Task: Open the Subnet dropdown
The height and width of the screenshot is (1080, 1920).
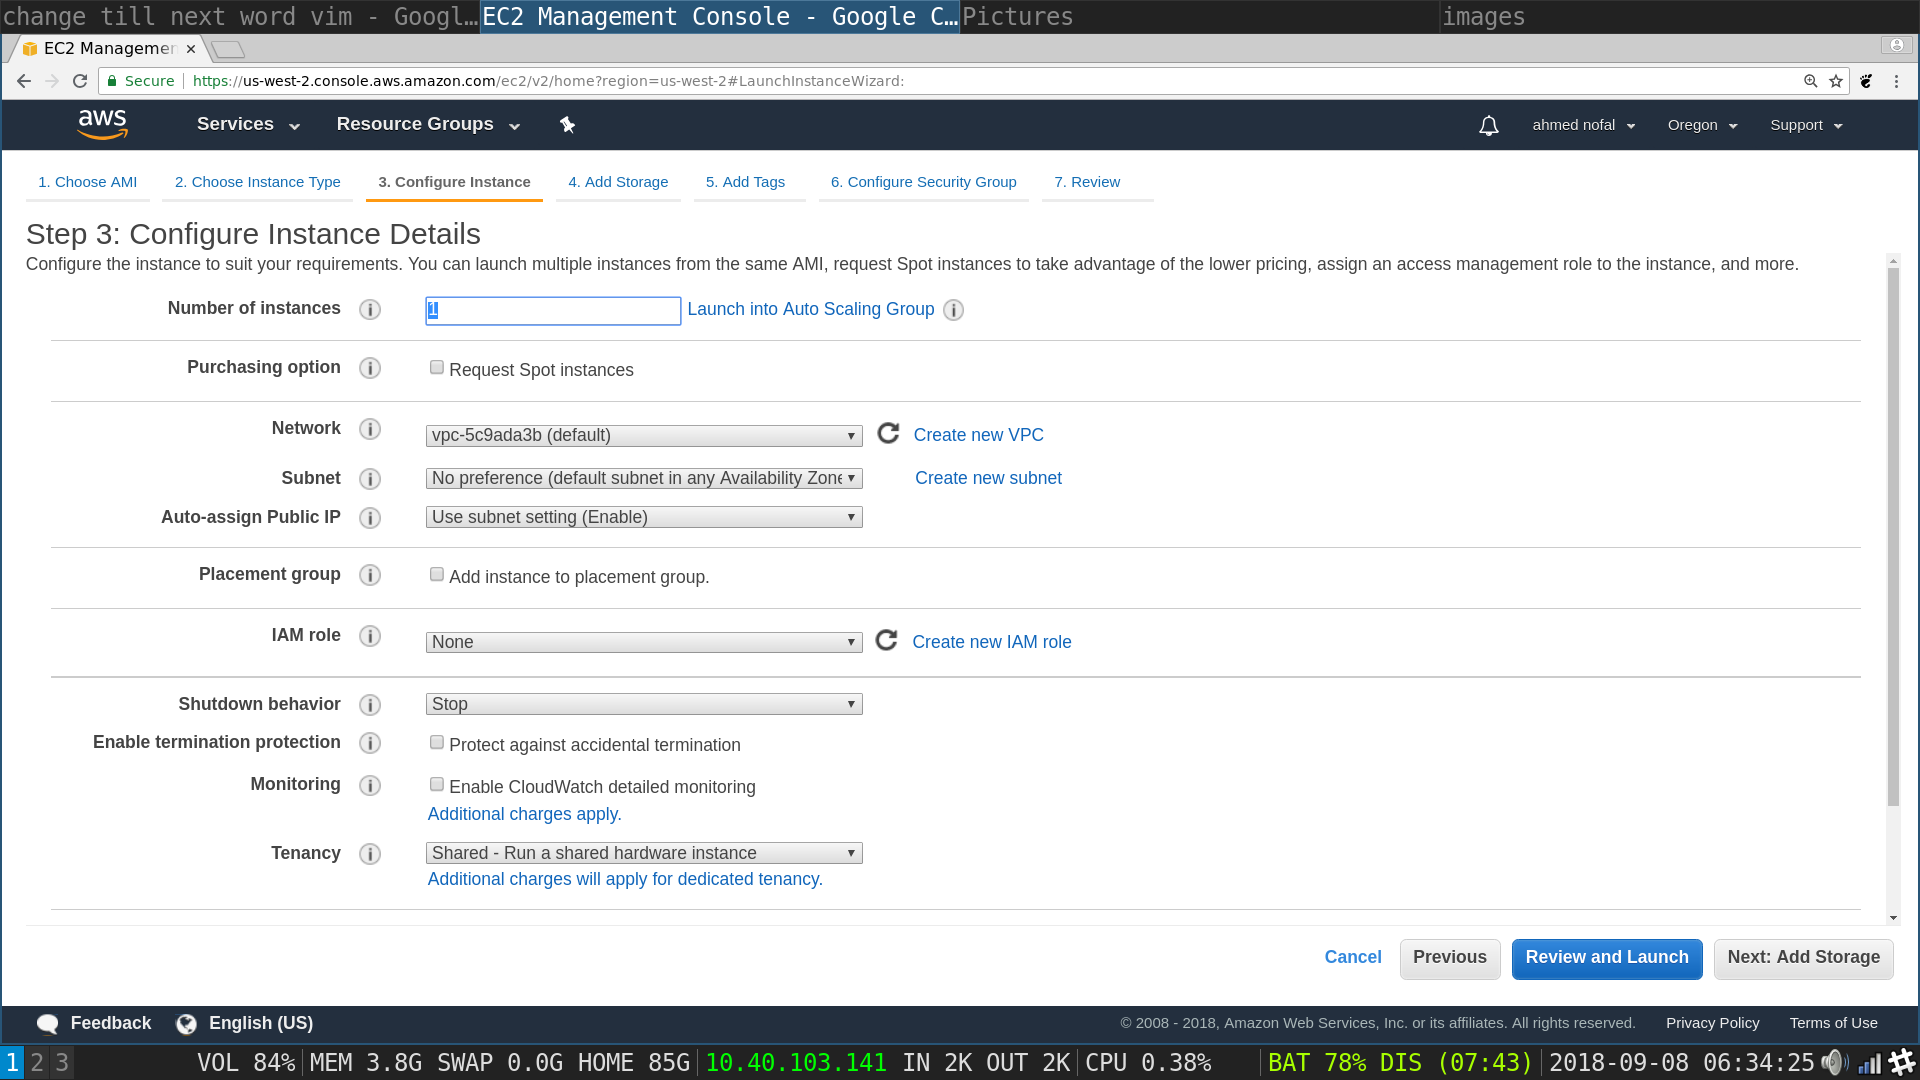Action: click(644, 478)
